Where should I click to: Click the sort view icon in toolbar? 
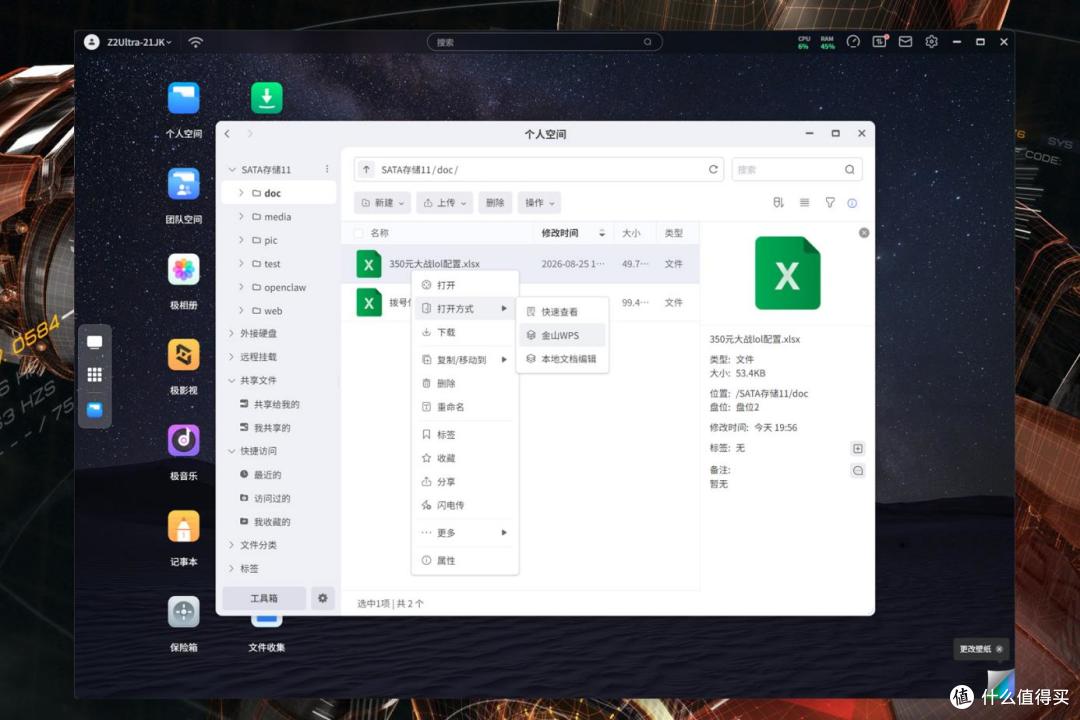click(778, 203)
